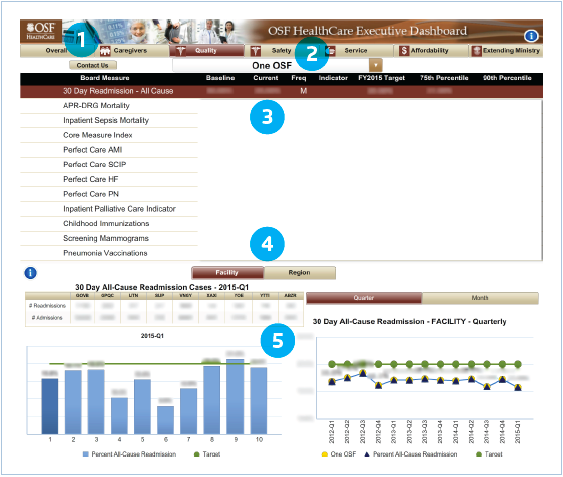Click the Current column header
Image resolution: width=563 pixels, height=477 pixels.
click(x=266, y=78)
